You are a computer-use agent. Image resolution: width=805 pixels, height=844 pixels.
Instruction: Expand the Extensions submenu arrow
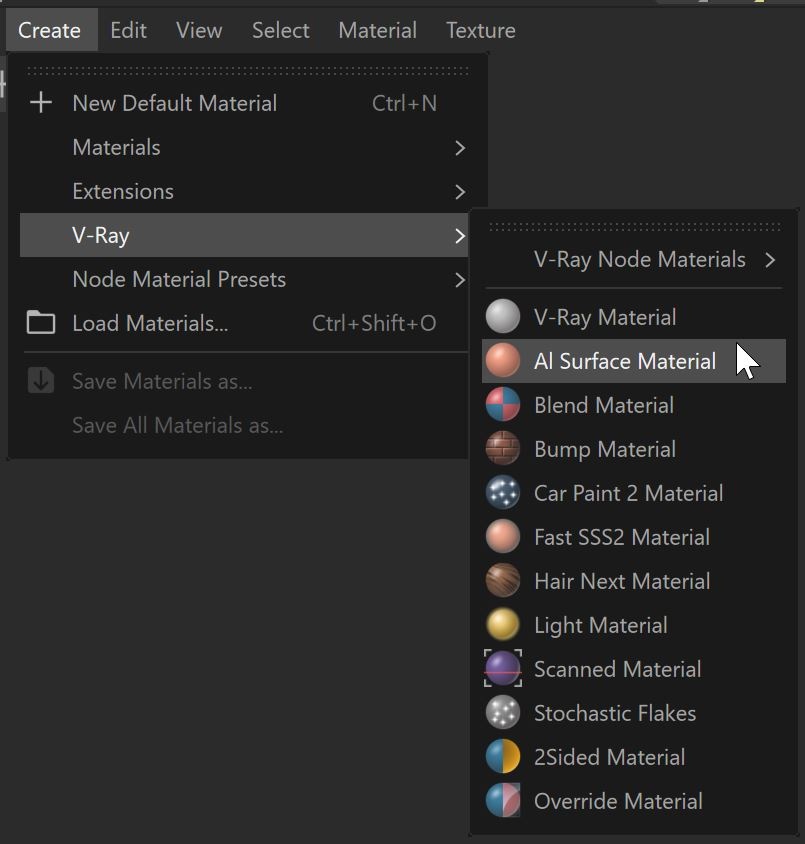[x=459, y=192]
